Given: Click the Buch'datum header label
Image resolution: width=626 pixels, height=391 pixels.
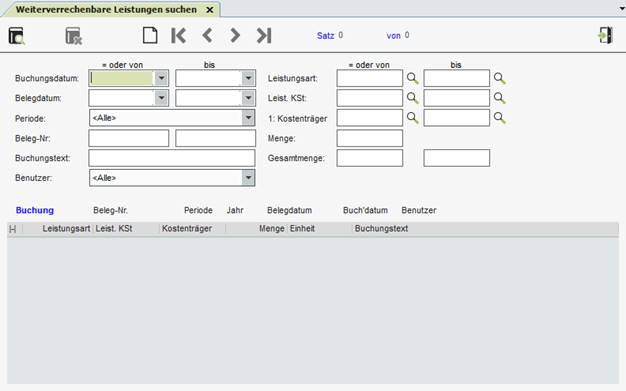Looking at the screenshot, I should pyautogui.click(x=365, y=210).
